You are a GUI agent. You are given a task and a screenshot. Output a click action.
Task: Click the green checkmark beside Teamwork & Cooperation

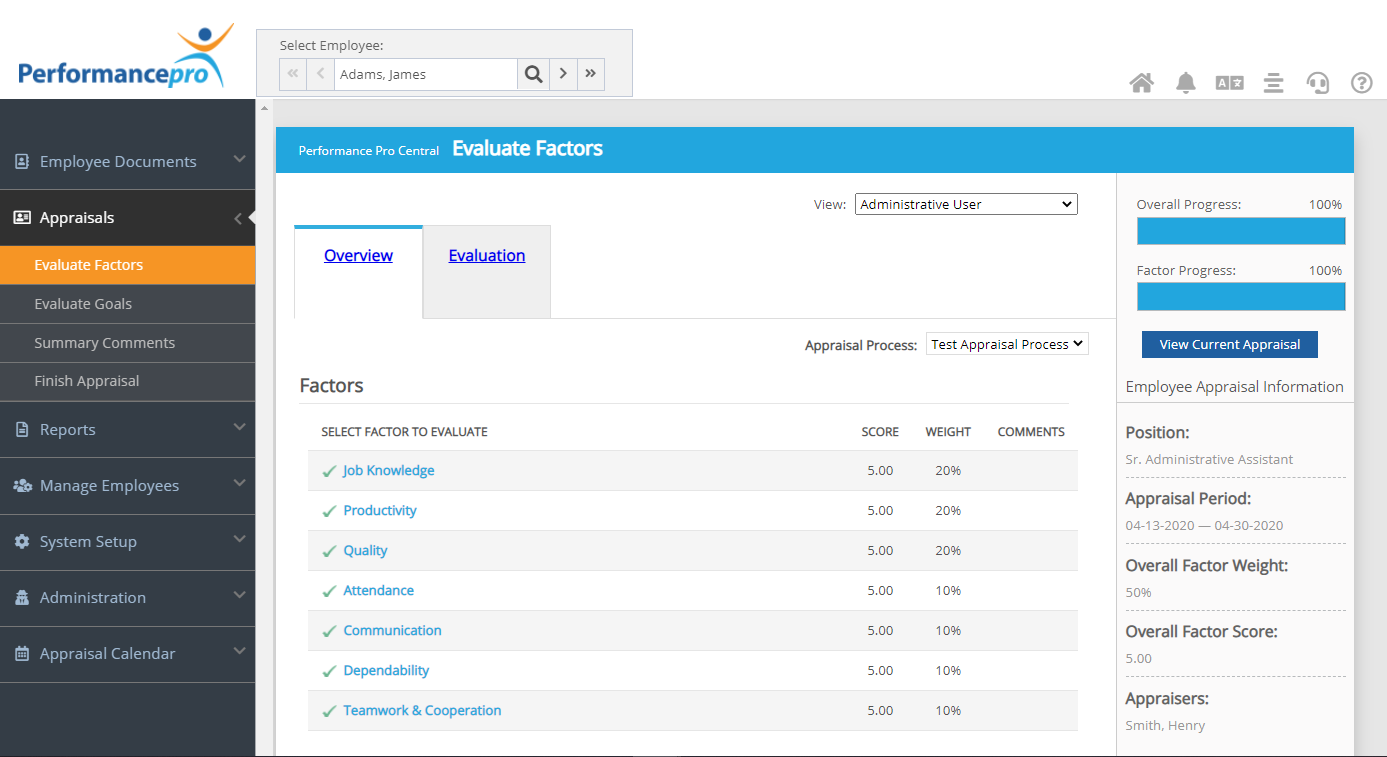pyautogui.click(x=329, y=711)
